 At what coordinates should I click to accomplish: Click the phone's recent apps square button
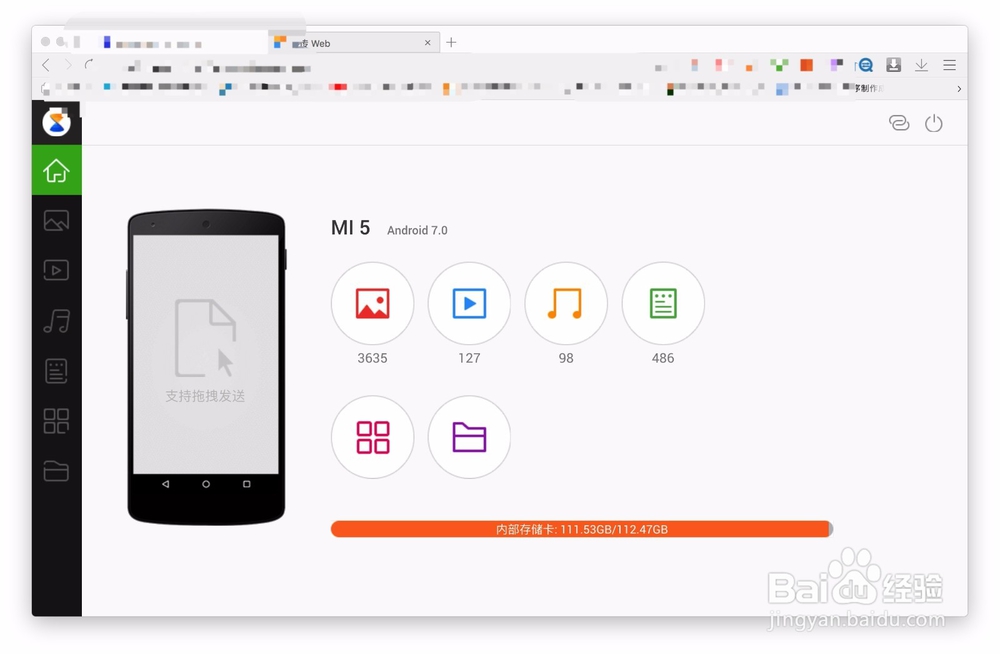tap(247, 484)
